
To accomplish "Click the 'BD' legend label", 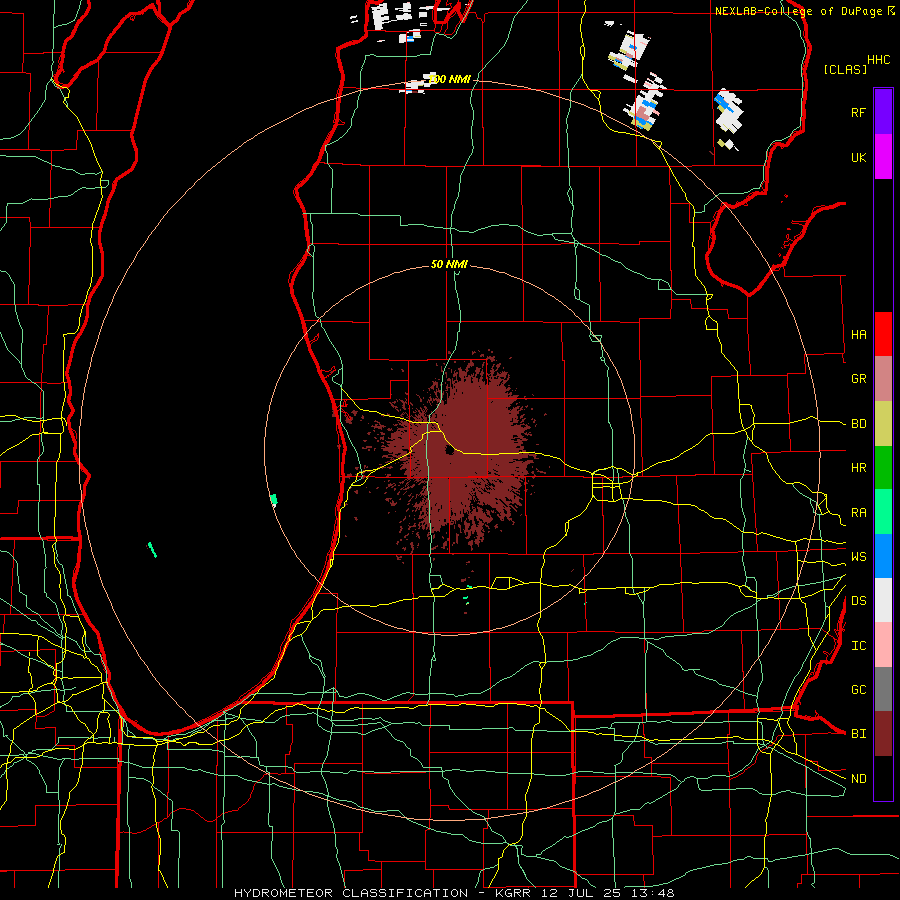I will pyautogui.click(x=859, y=424).
